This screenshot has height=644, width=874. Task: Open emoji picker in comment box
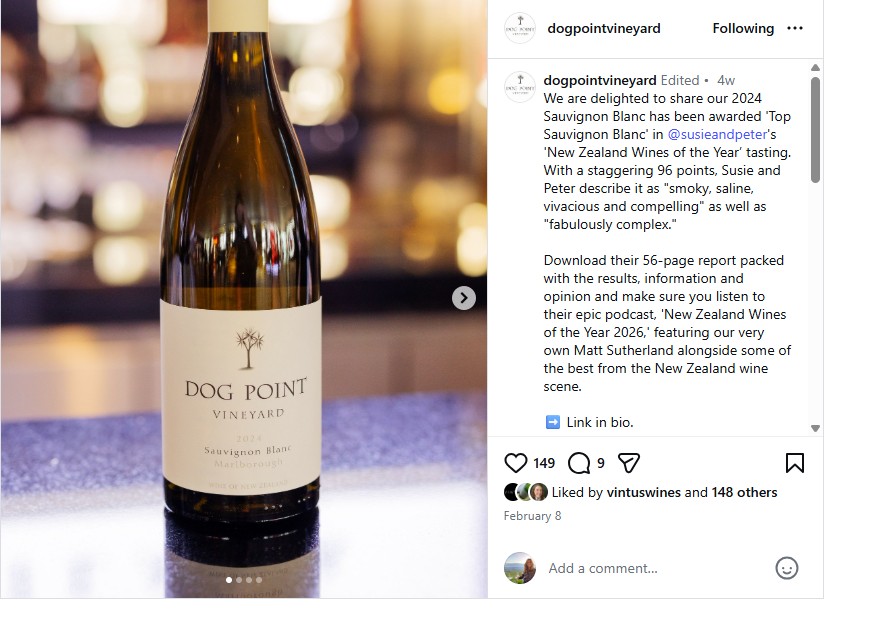click(x=787, y=568)
